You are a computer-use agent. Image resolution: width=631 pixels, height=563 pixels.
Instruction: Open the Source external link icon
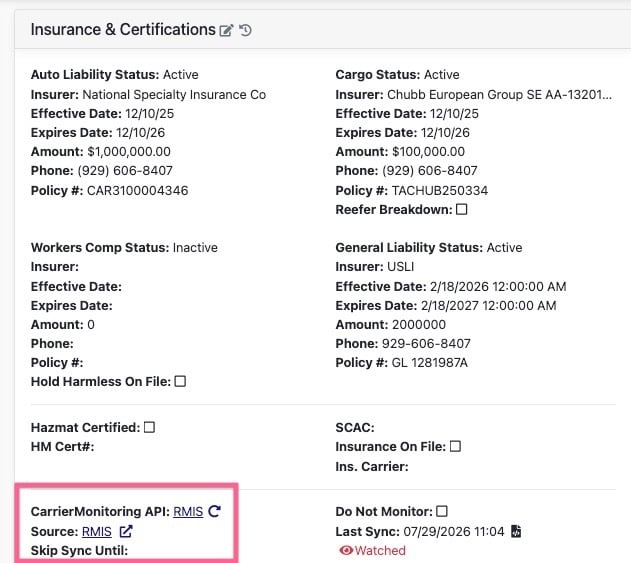(x=126, y=531)
